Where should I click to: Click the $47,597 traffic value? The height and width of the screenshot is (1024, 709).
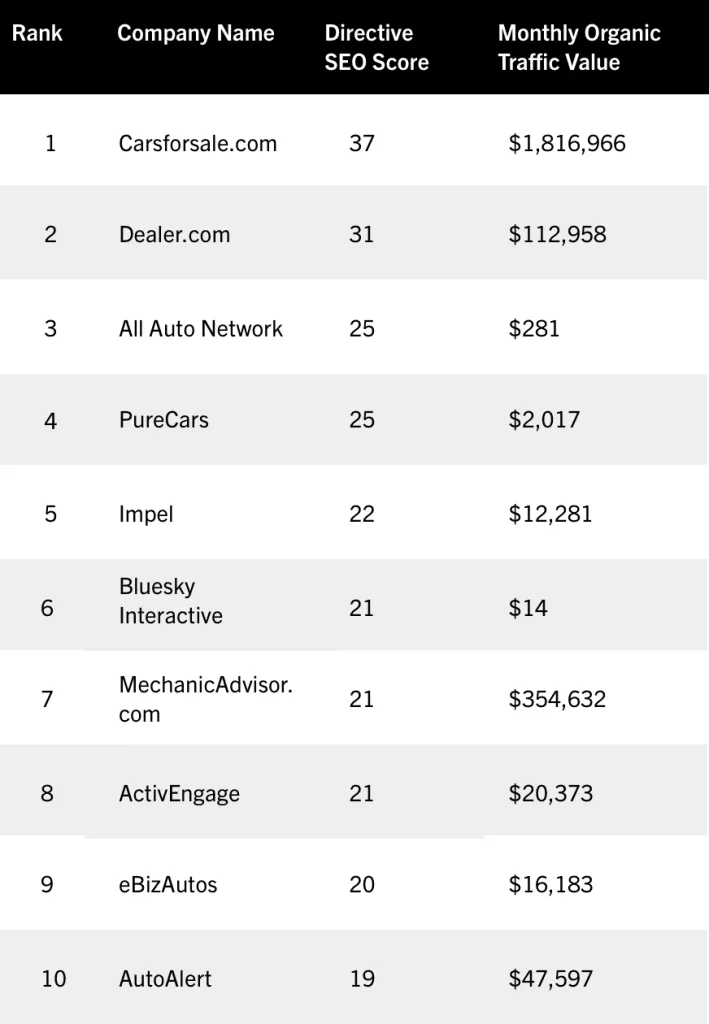pyautogui.click(x=550, y=978)
